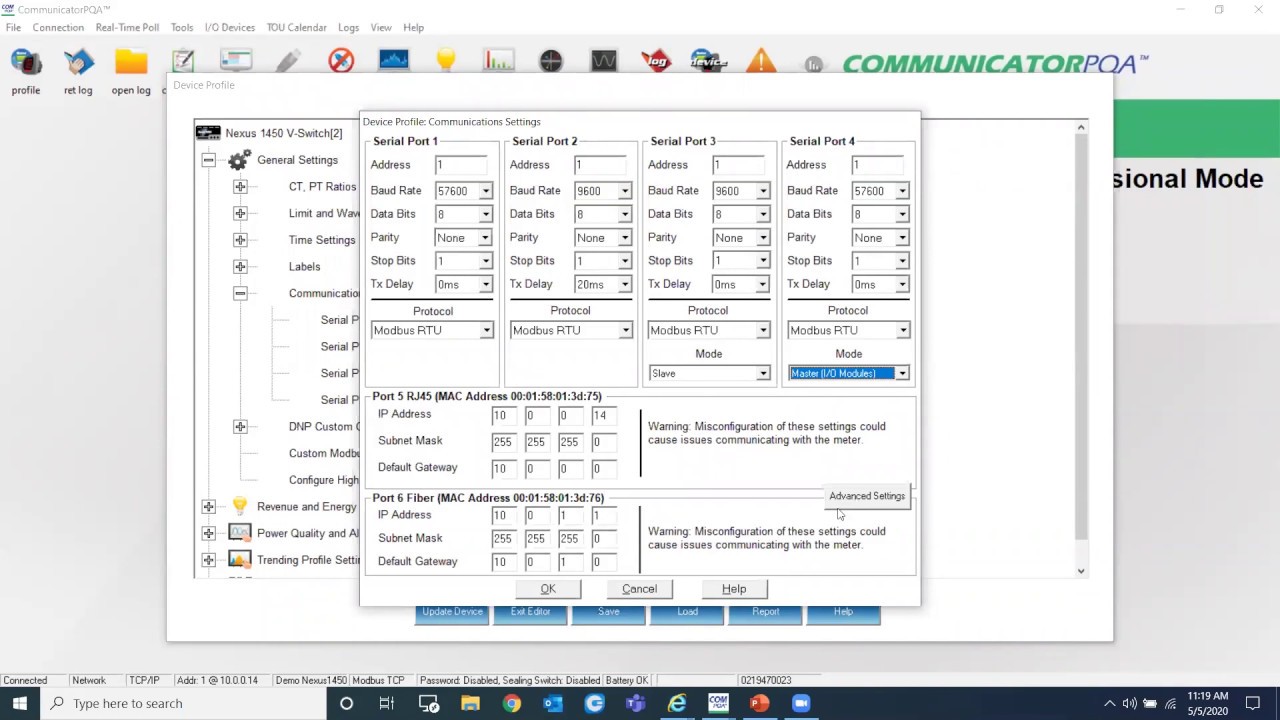The image size is (1280, 720).
Task: Open the Logs menu
Action: point(348,27)
